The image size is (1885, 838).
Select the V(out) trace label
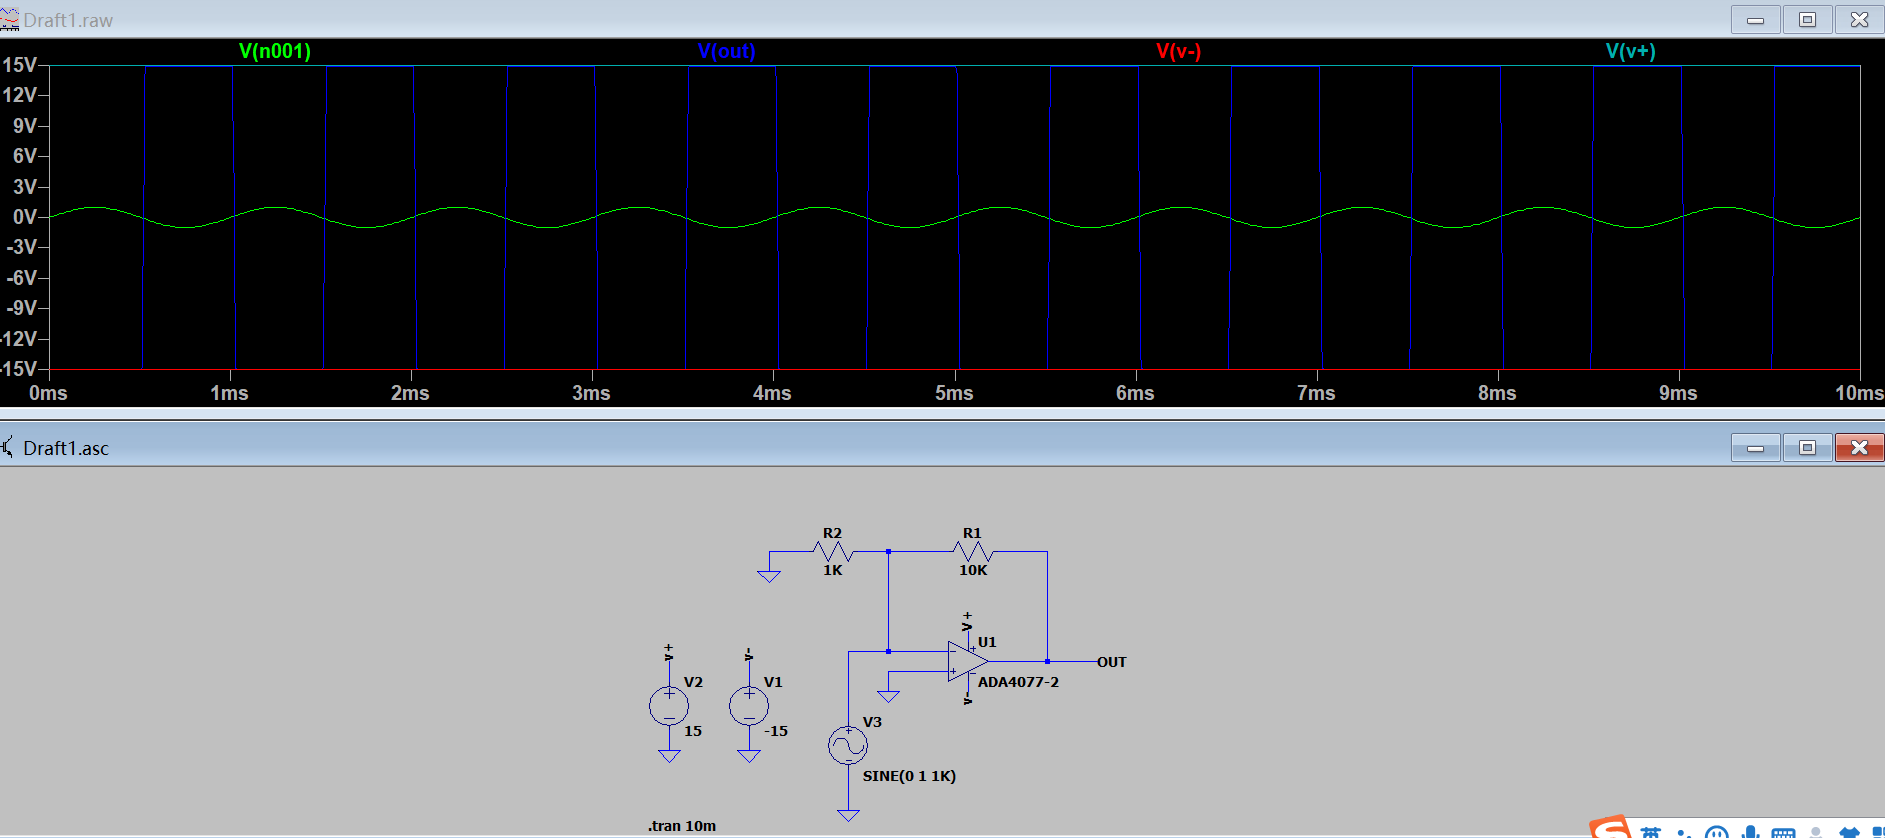click(x=727, y=51)
